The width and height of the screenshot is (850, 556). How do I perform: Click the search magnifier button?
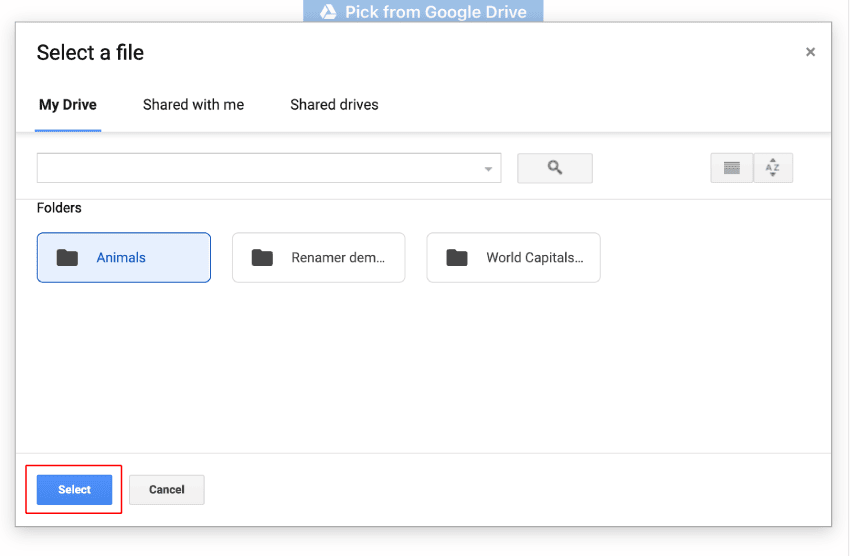(555, 168)
